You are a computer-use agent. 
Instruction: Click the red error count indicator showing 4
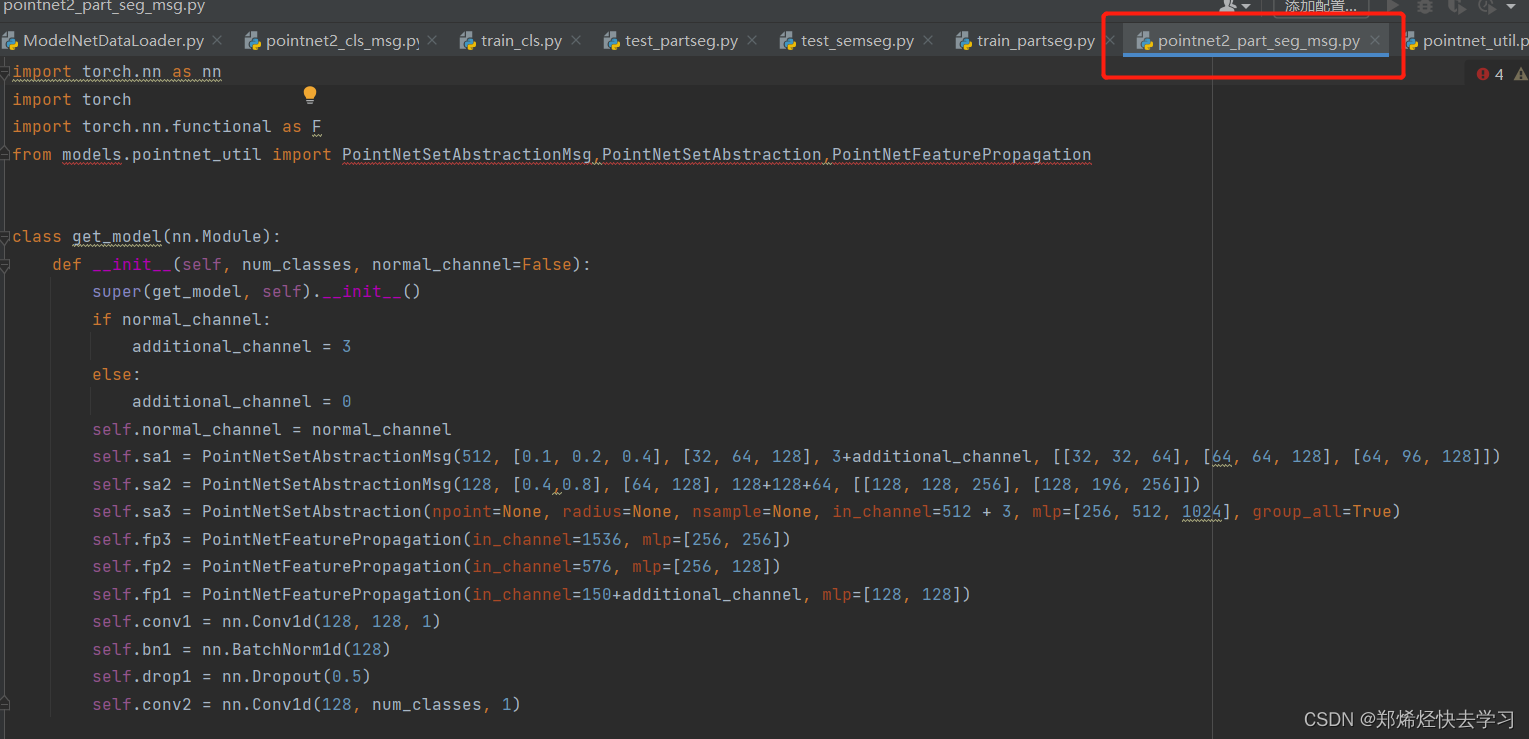coord(1490,74)
